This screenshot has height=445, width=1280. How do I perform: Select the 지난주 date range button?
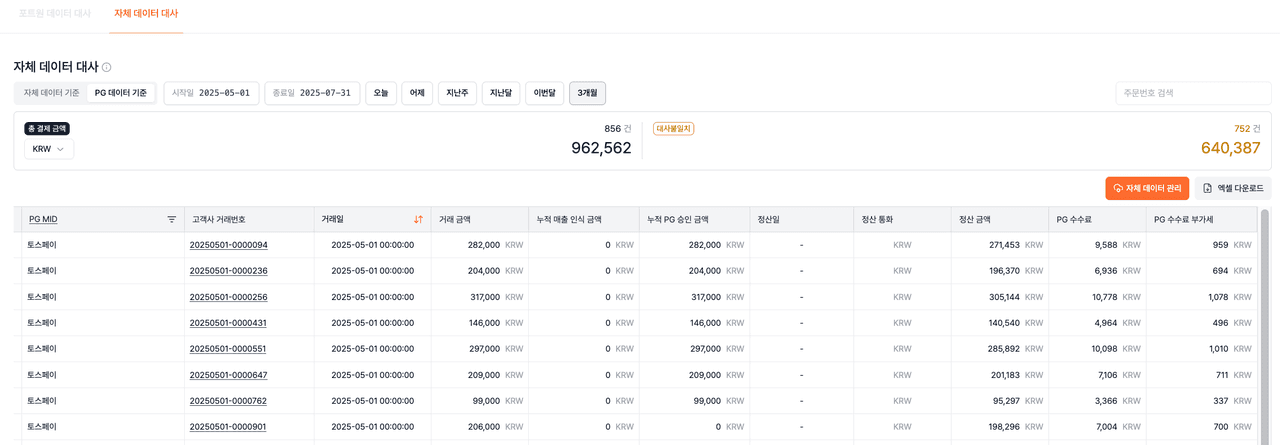click(x=457, y=93)
